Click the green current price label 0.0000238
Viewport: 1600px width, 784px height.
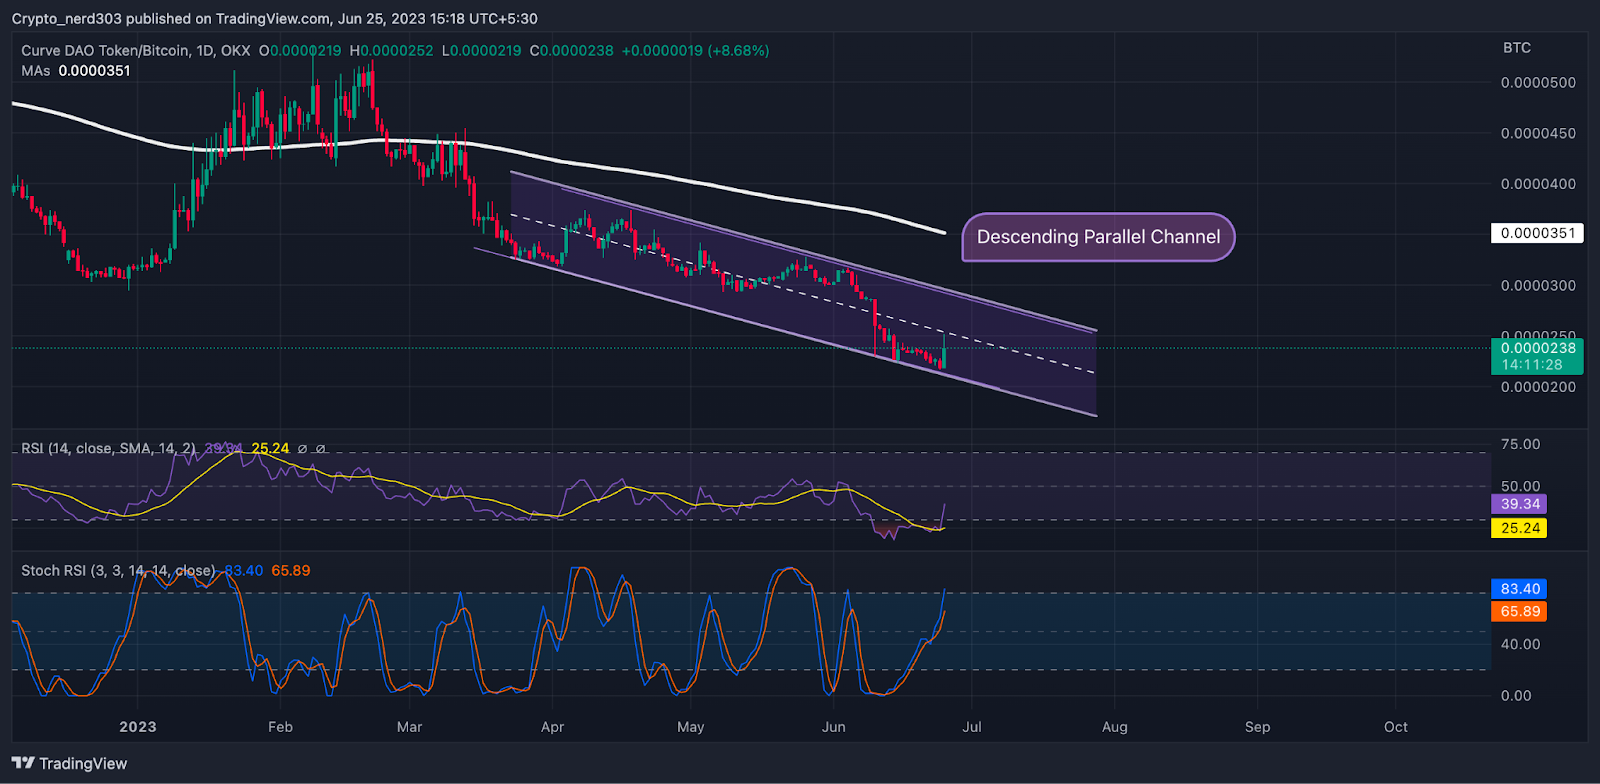1537,348
